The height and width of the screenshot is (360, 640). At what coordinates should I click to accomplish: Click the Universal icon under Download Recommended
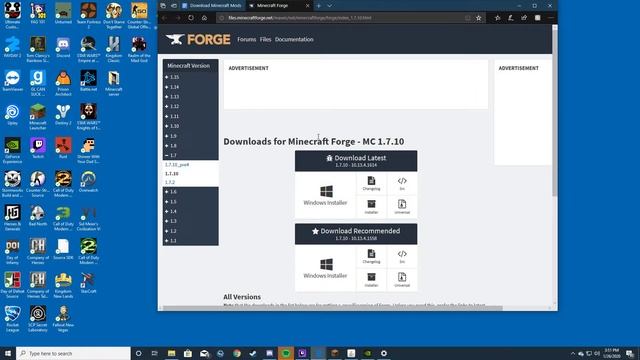[x=402, y=280]
